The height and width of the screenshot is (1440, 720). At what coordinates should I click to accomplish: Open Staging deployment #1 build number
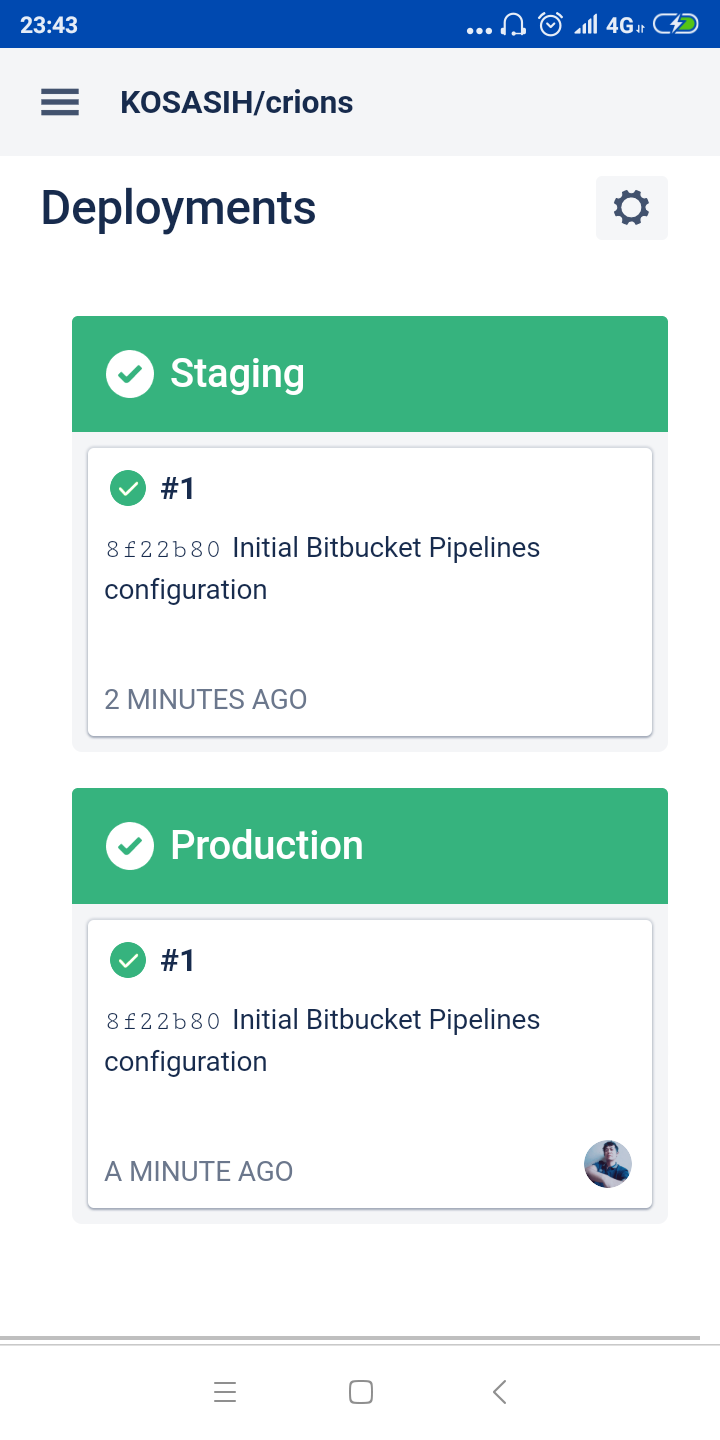[178, 489]
